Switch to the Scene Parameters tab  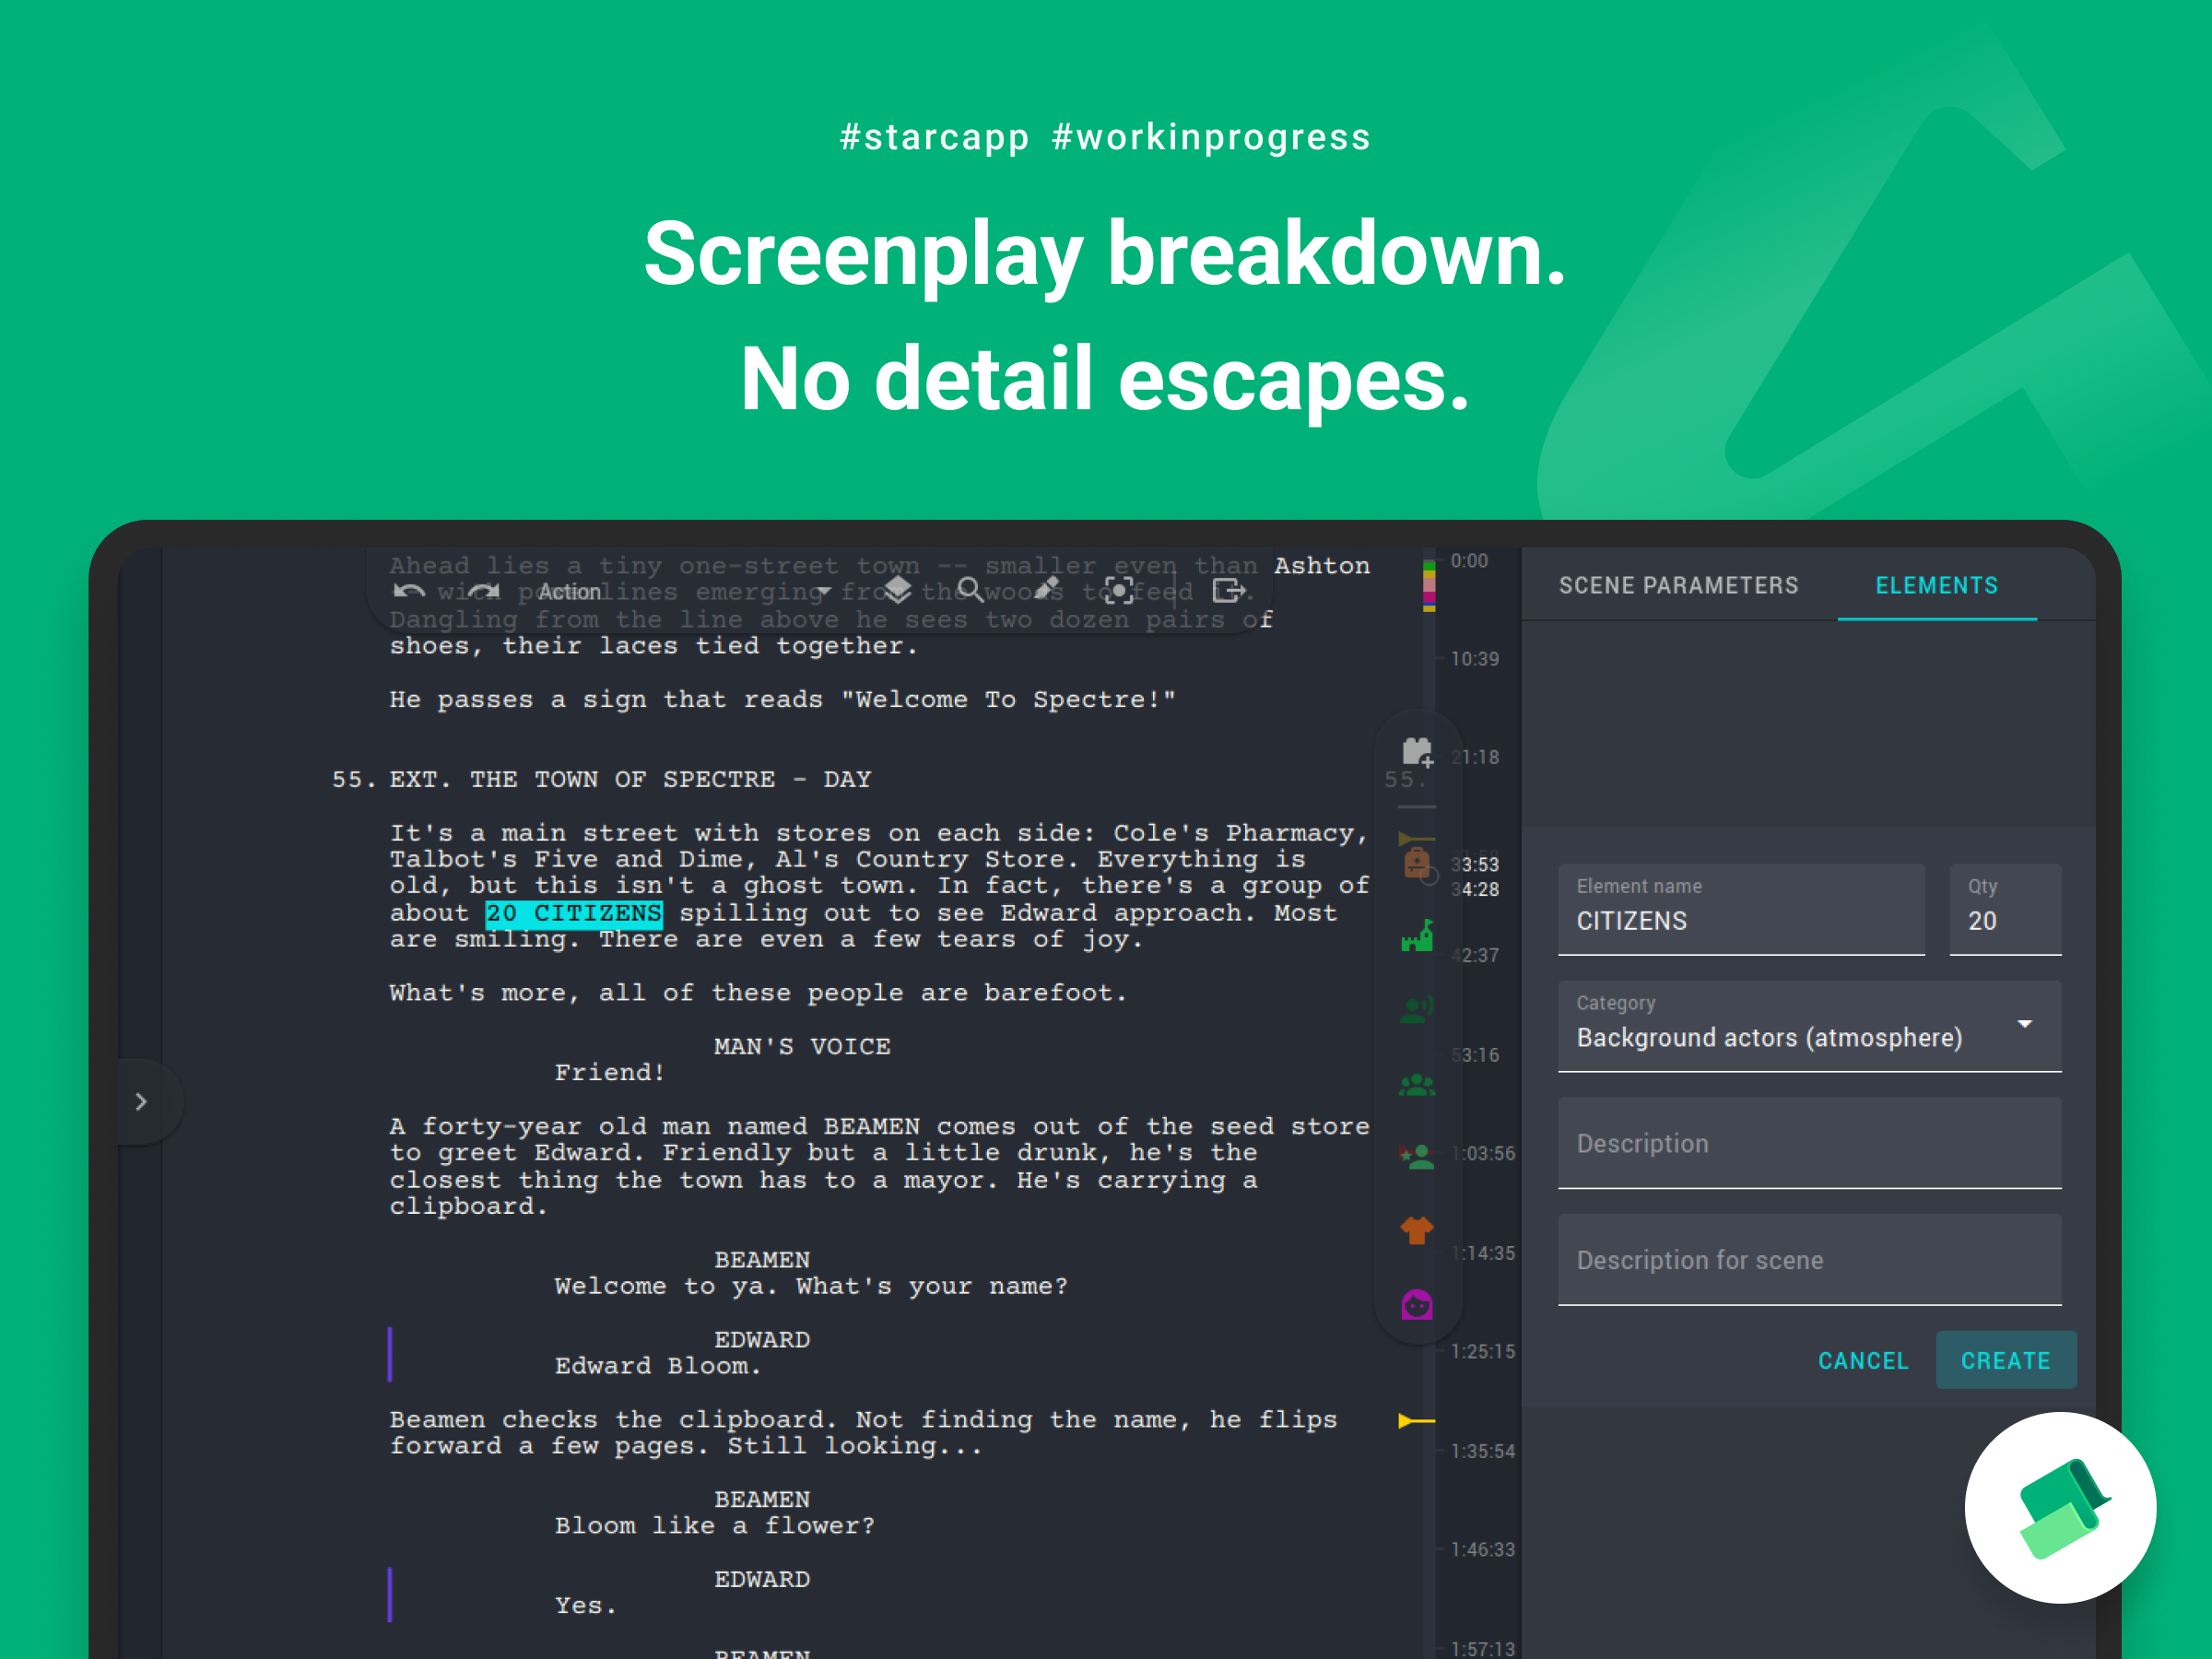click(1678, 586)
